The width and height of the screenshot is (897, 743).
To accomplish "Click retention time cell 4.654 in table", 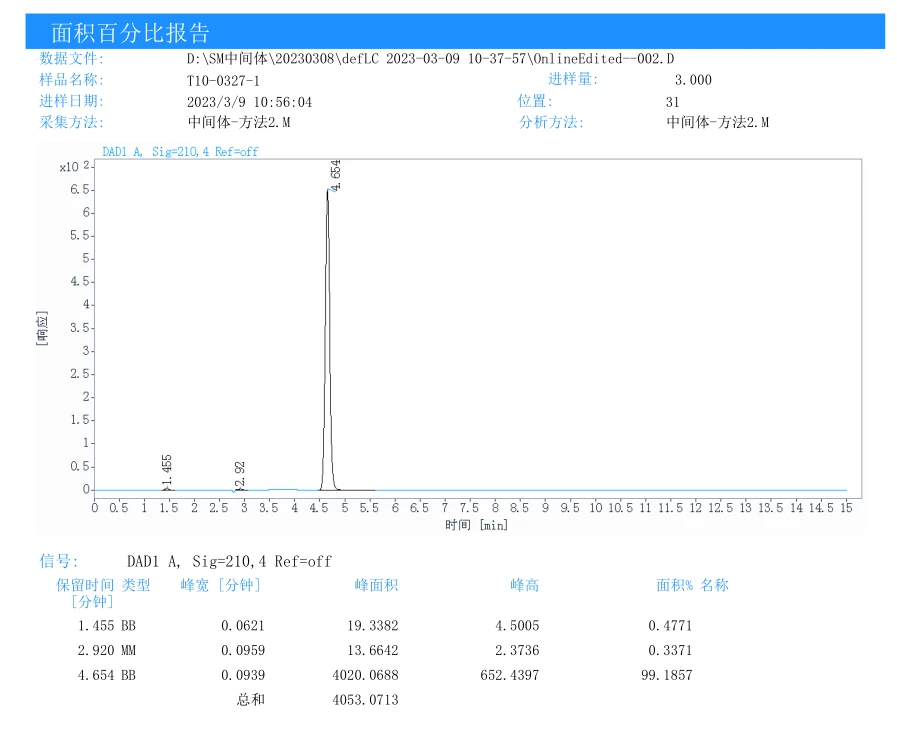I will tap(96, 676).
